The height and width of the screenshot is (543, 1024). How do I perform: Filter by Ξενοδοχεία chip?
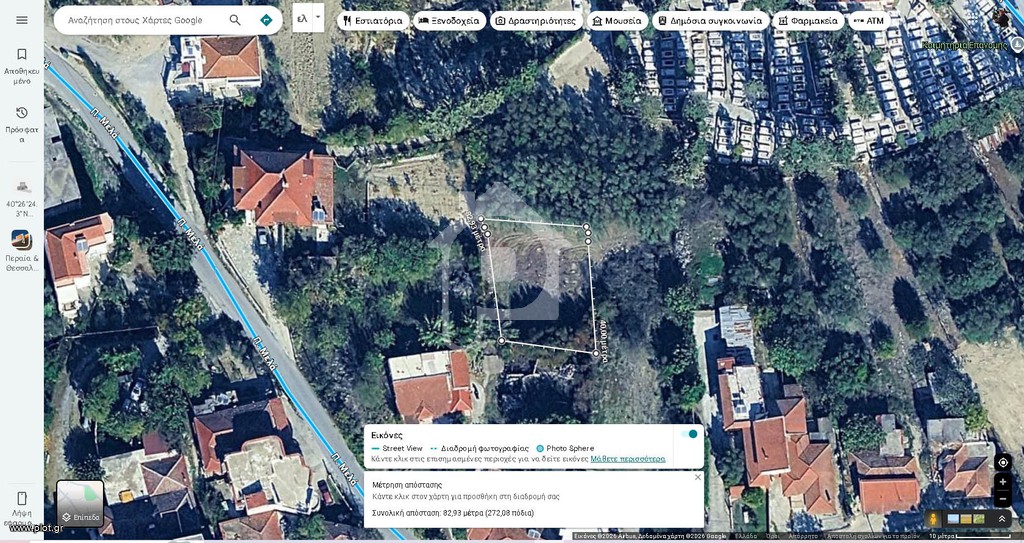click(x=449, y=21)
